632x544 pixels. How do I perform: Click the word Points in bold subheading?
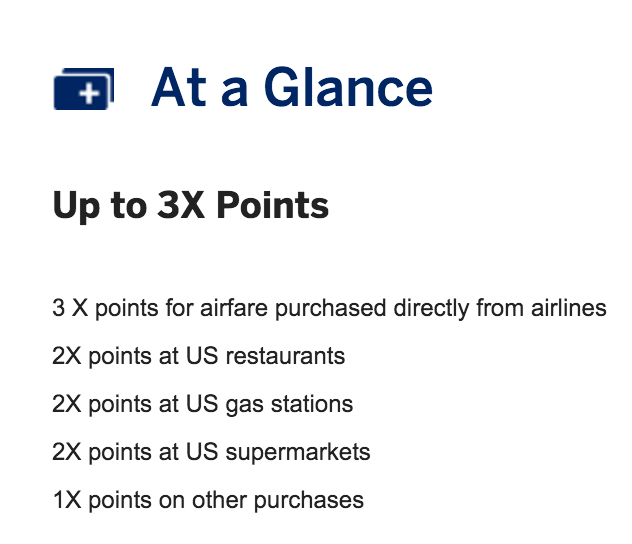click(x=273, y=205)
